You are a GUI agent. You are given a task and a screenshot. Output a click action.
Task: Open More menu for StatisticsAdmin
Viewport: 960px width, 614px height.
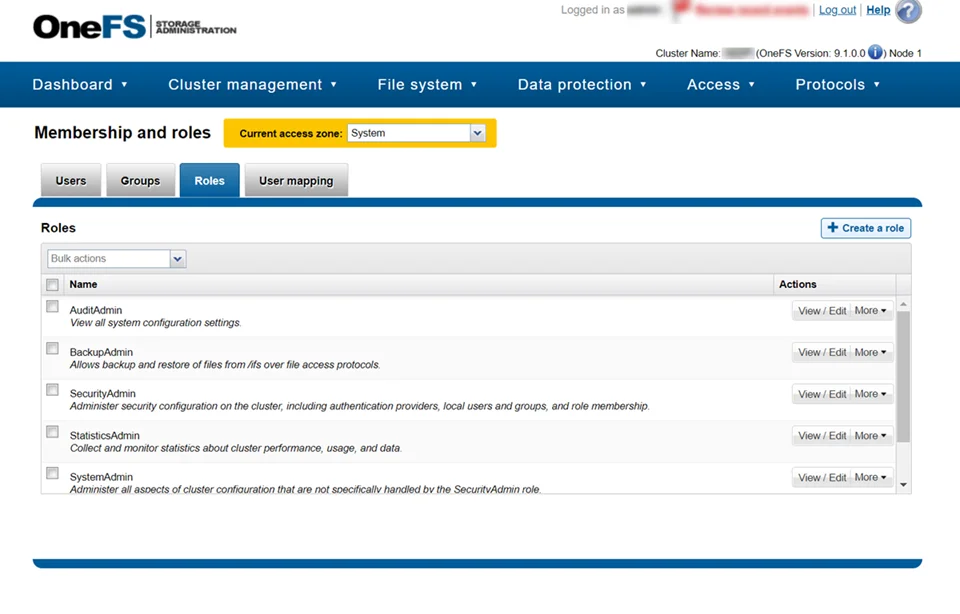coord(871,435)
